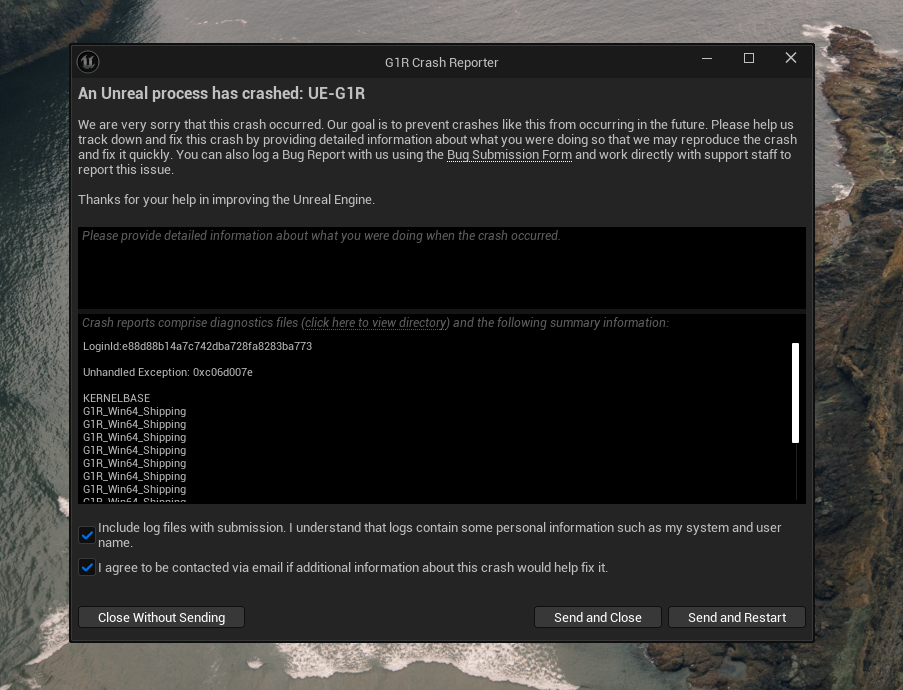
Task: Click the 'An Unreal process has crashed' heading
Action: (x=221, y=93)
